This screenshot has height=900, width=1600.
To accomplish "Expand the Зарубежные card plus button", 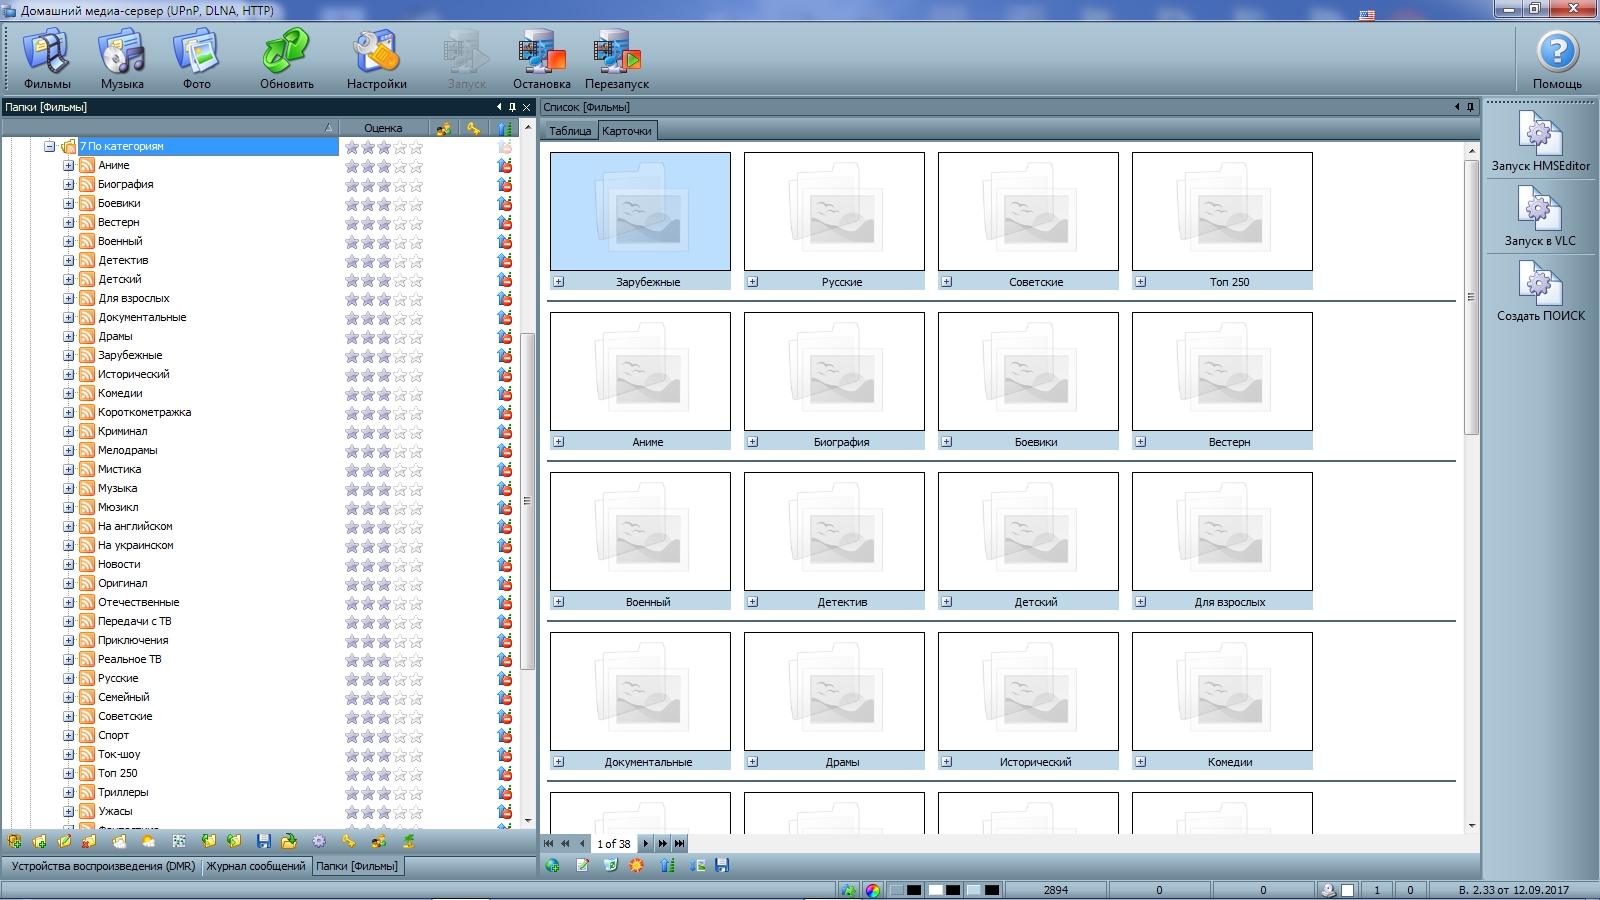I will pyautogui.click(x=559, y=282).
